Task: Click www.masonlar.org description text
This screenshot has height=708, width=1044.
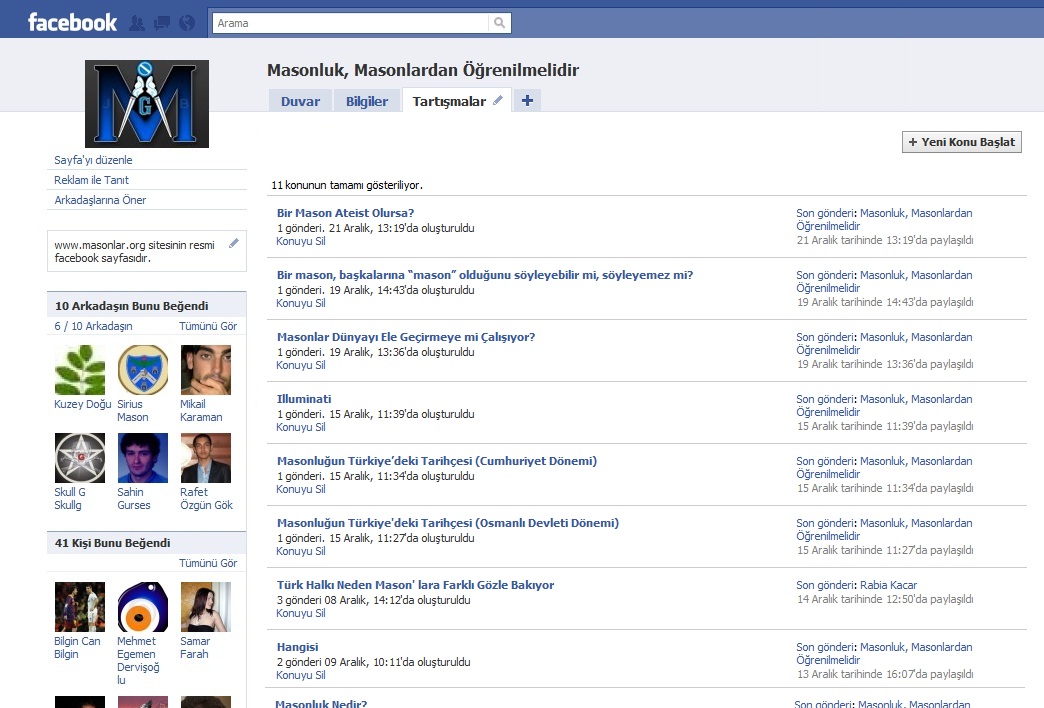Action: click(134, 251)
